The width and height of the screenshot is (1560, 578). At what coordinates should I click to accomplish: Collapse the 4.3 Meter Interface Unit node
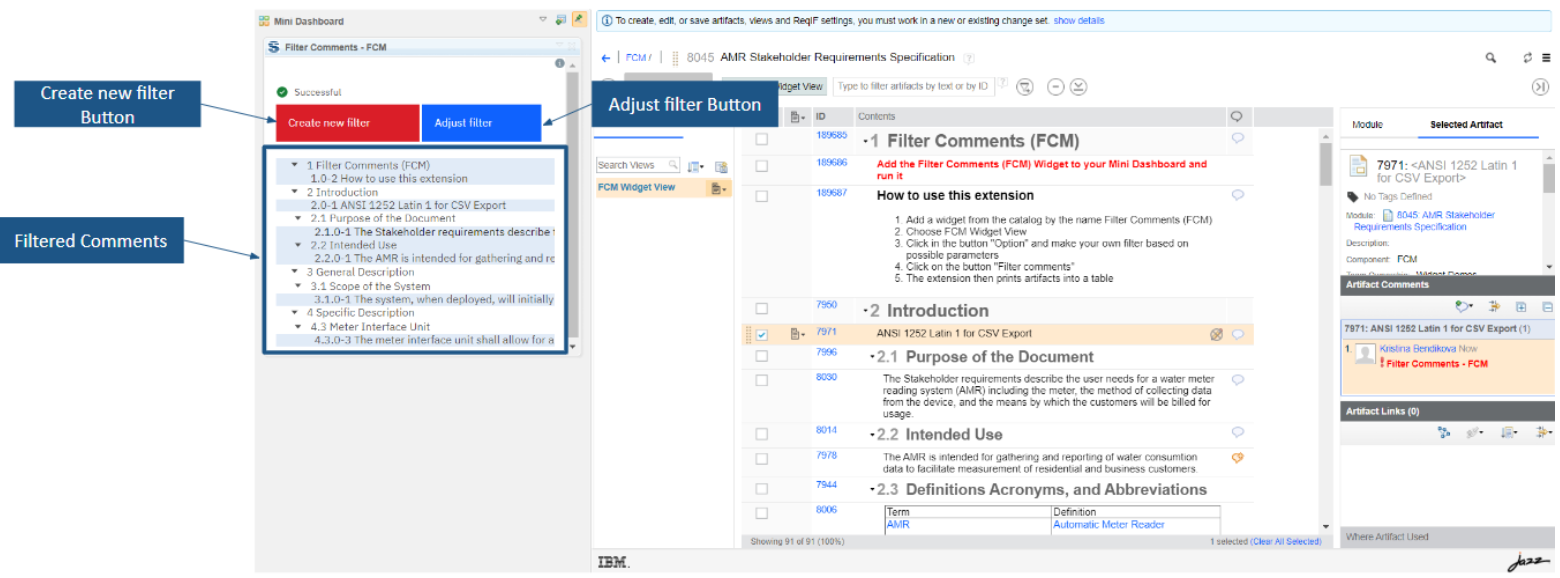299,326
